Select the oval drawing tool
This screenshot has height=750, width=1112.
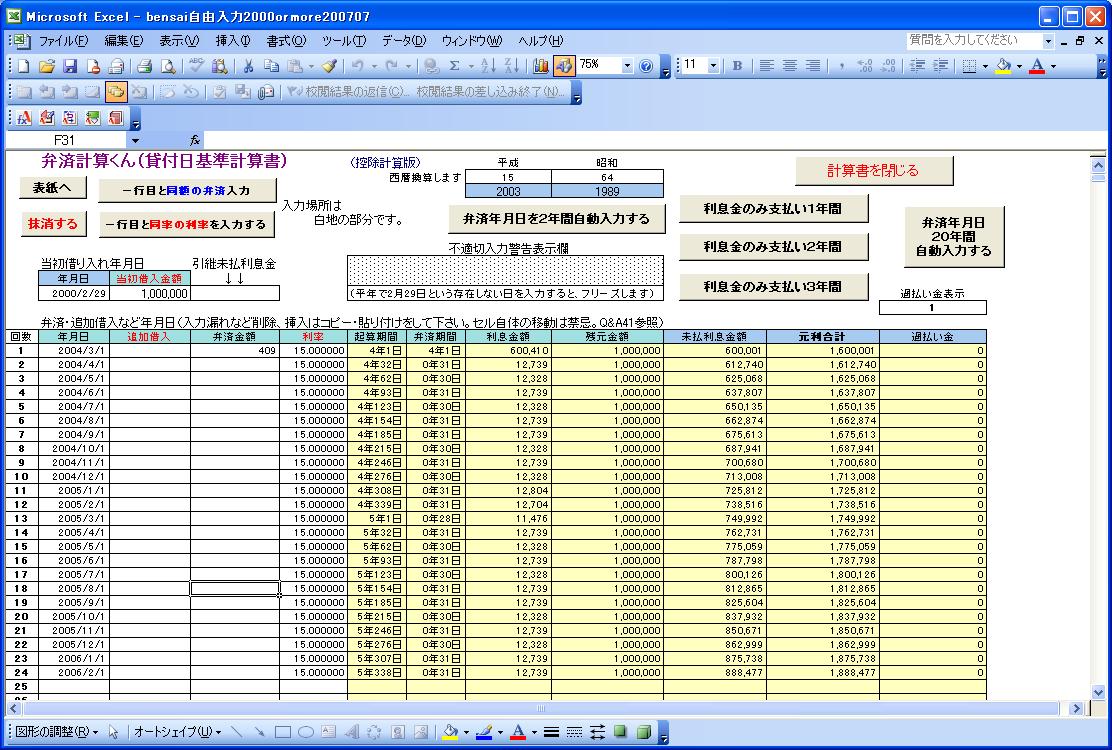pos(306,732)
